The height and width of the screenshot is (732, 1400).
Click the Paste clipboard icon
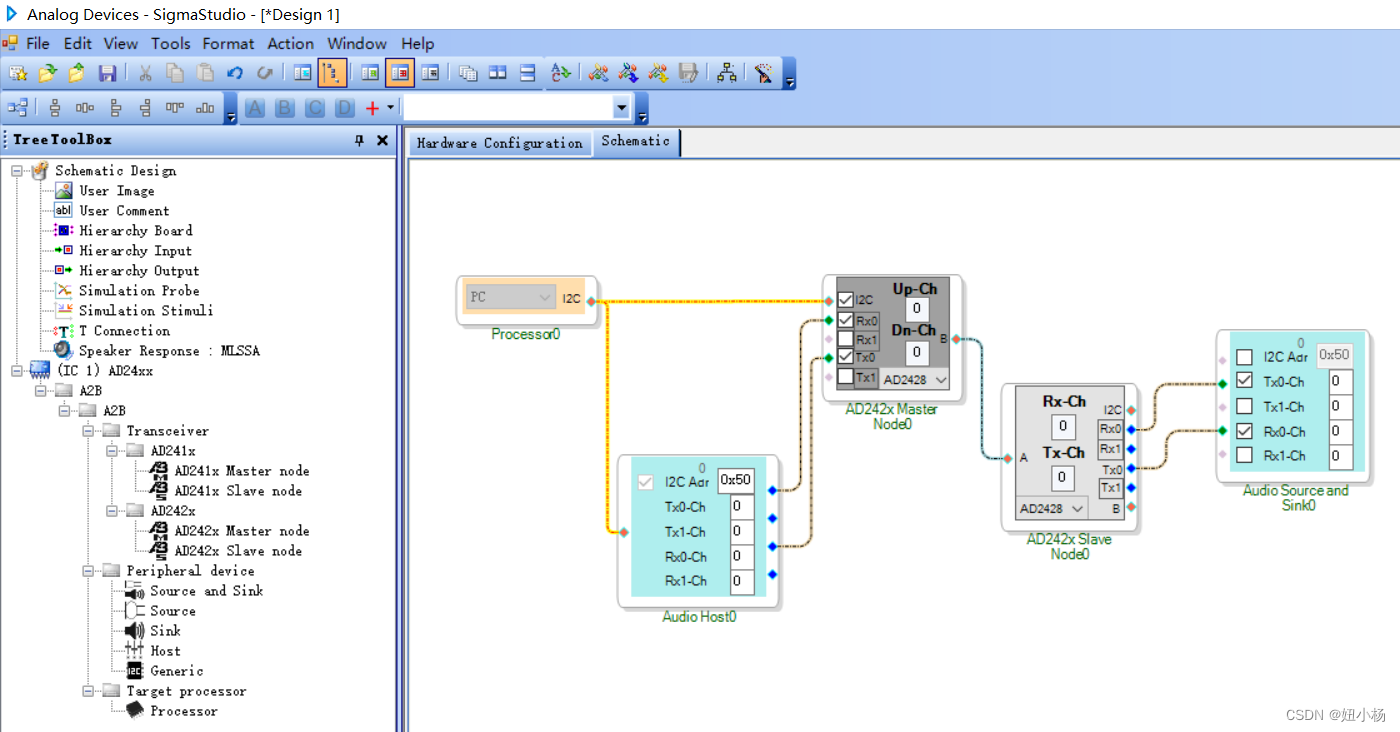(205, 73)
